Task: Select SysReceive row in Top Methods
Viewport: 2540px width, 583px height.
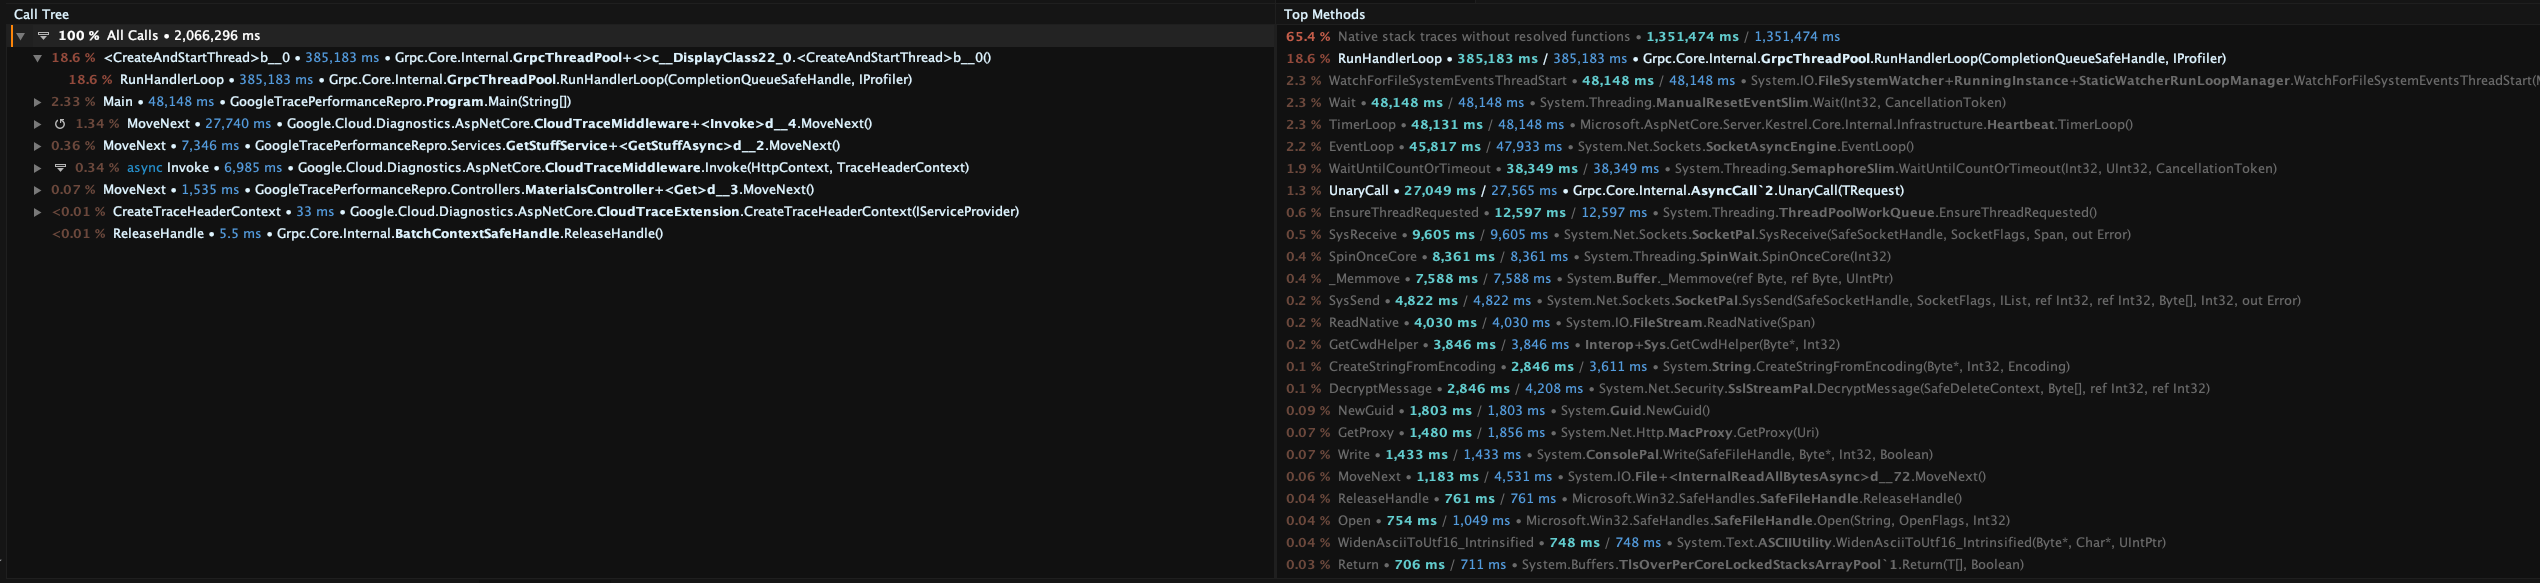Action: [x=1908, y=235]
